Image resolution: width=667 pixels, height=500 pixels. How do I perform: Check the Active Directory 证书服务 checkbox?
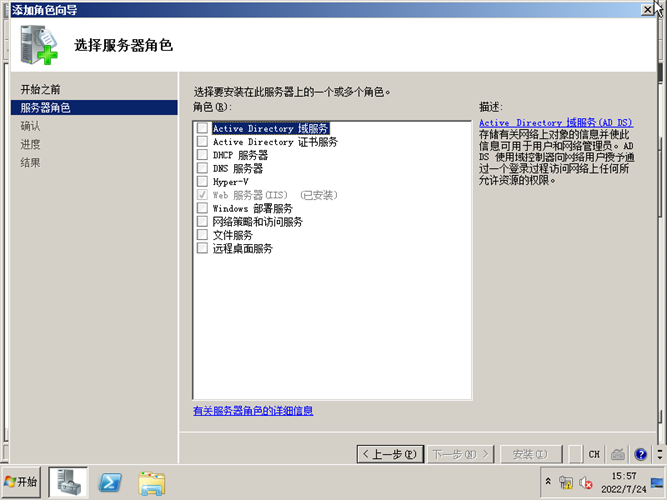(202, 141)
